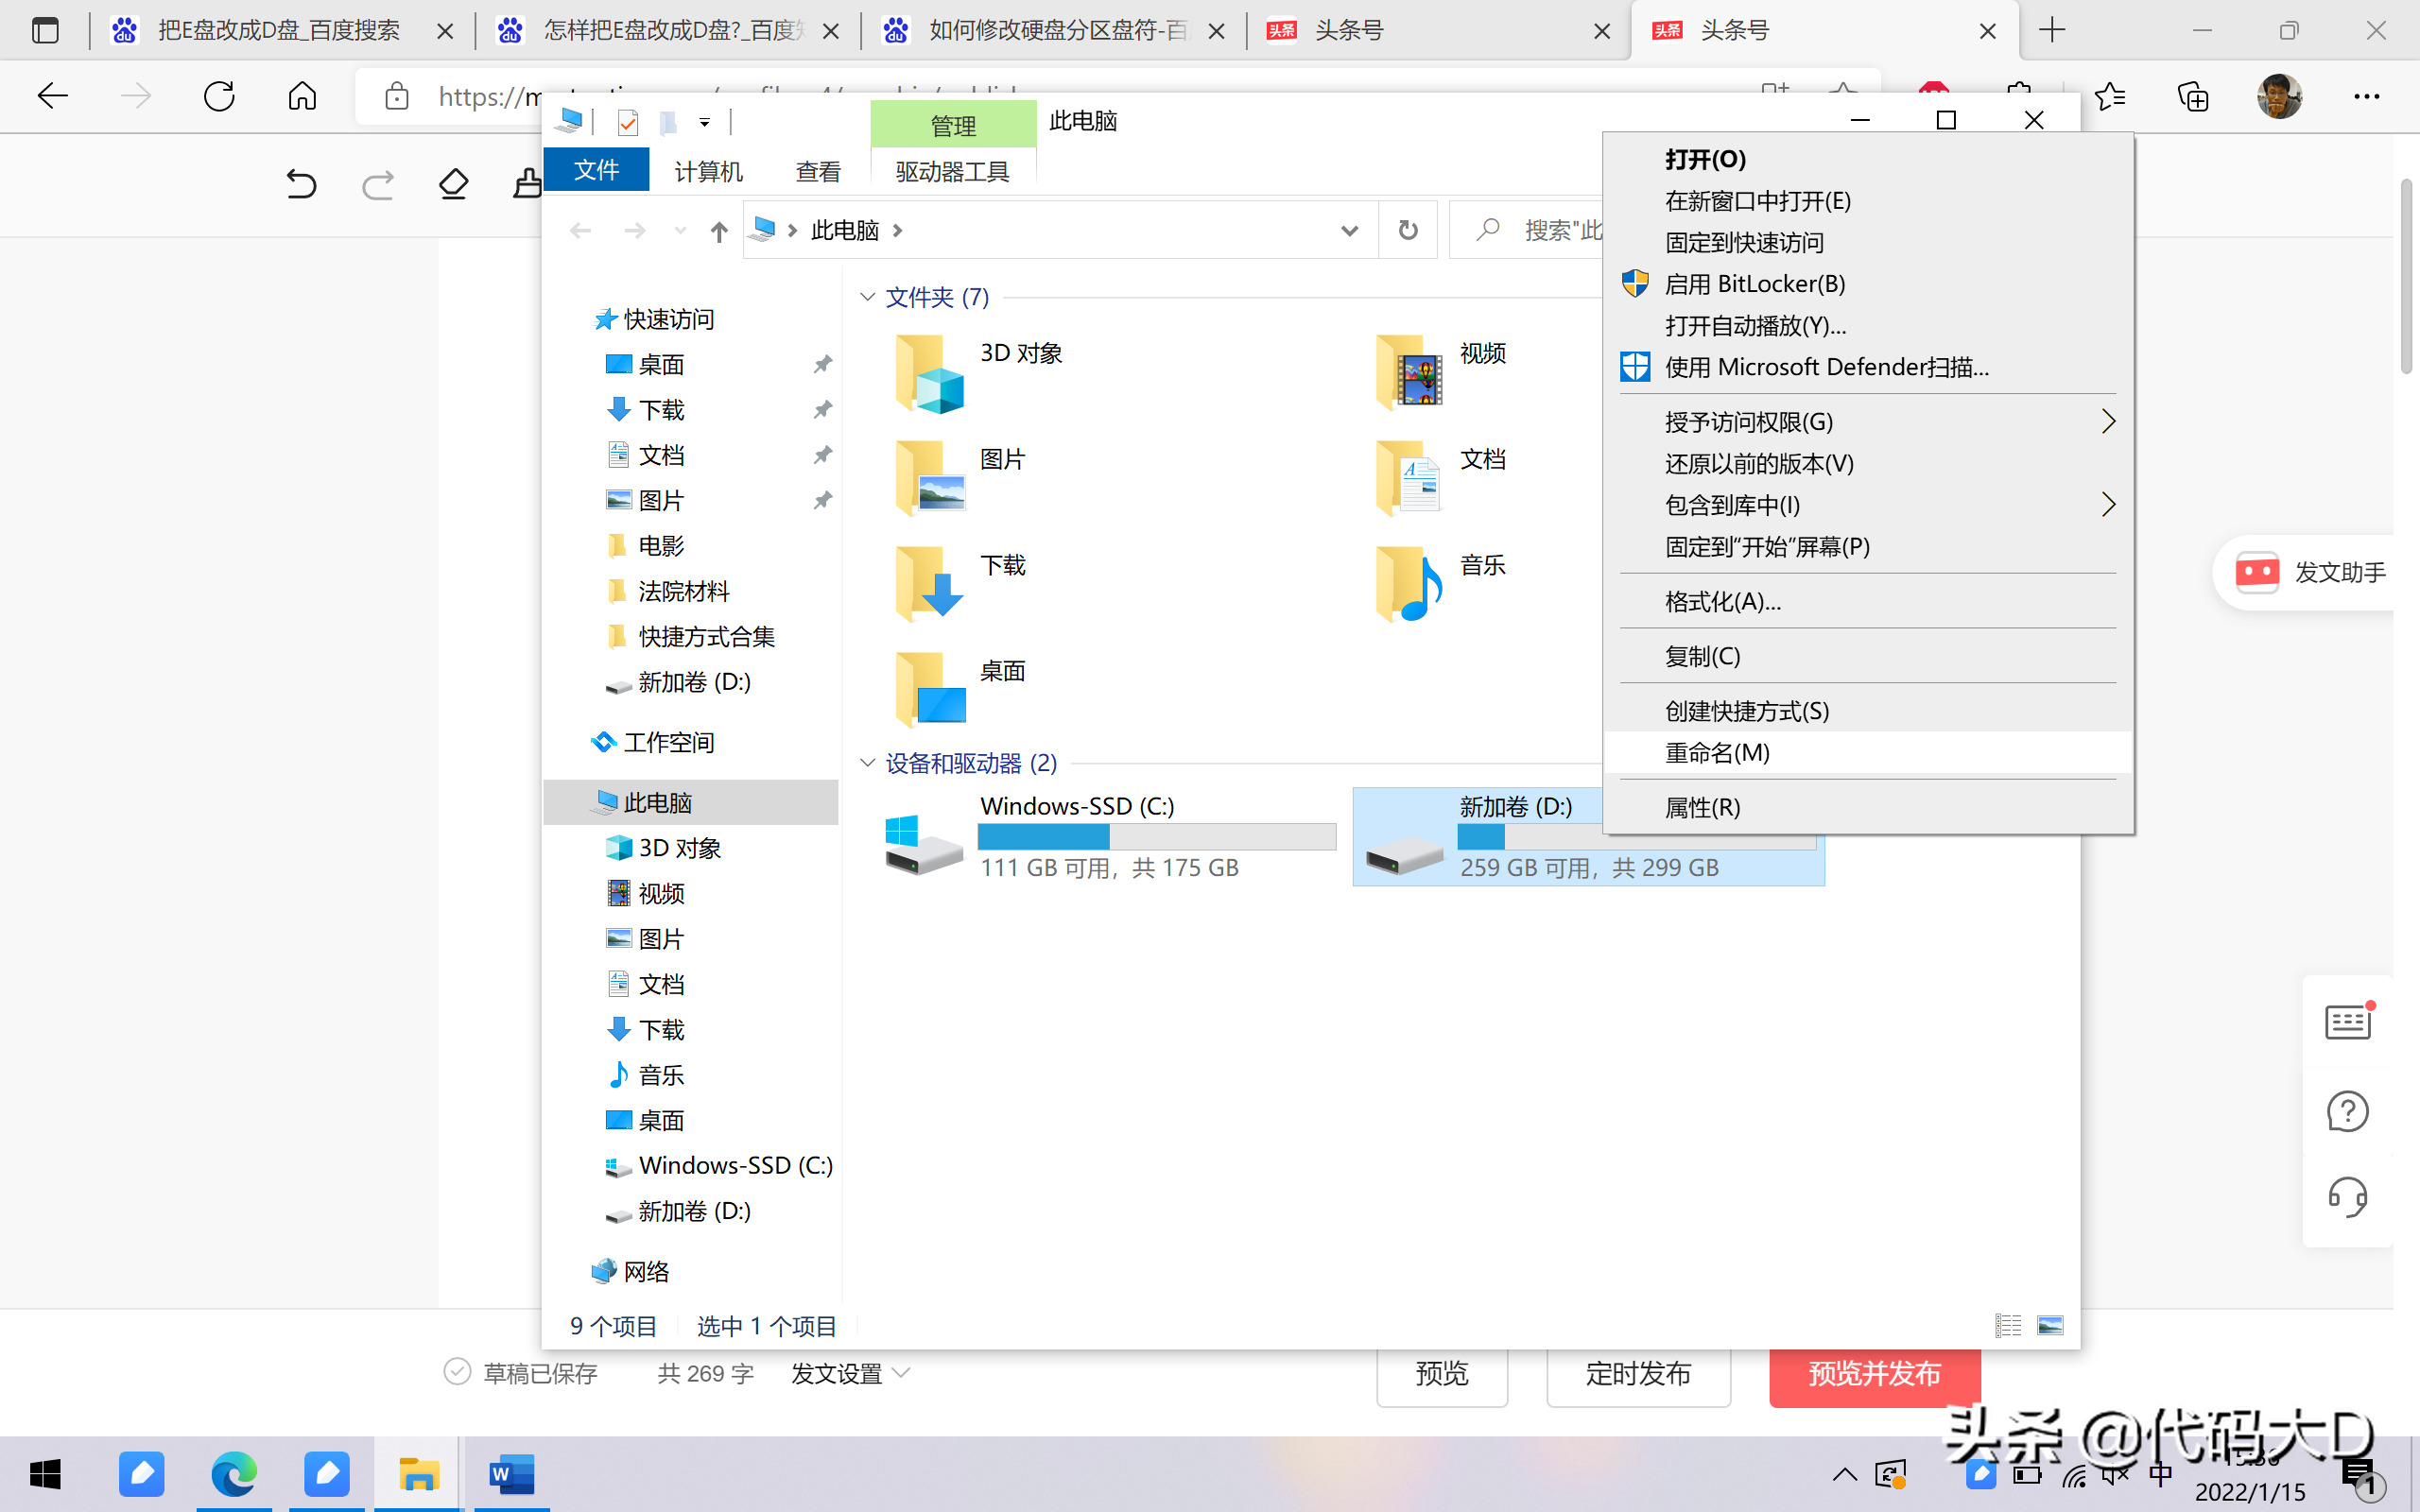Open 法院材料 under quick access
Viewport: 2420px width, 1512px height.
[684, 591]
